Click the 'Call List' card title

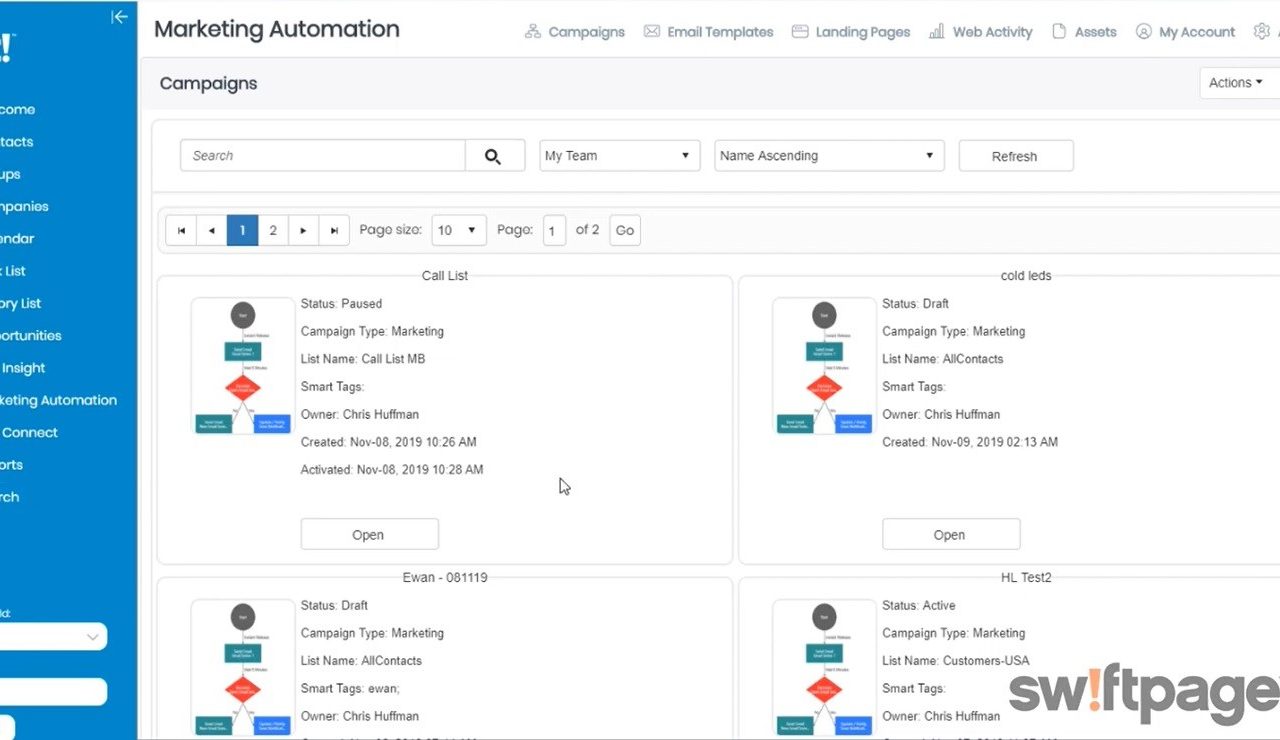coord(445,275)
